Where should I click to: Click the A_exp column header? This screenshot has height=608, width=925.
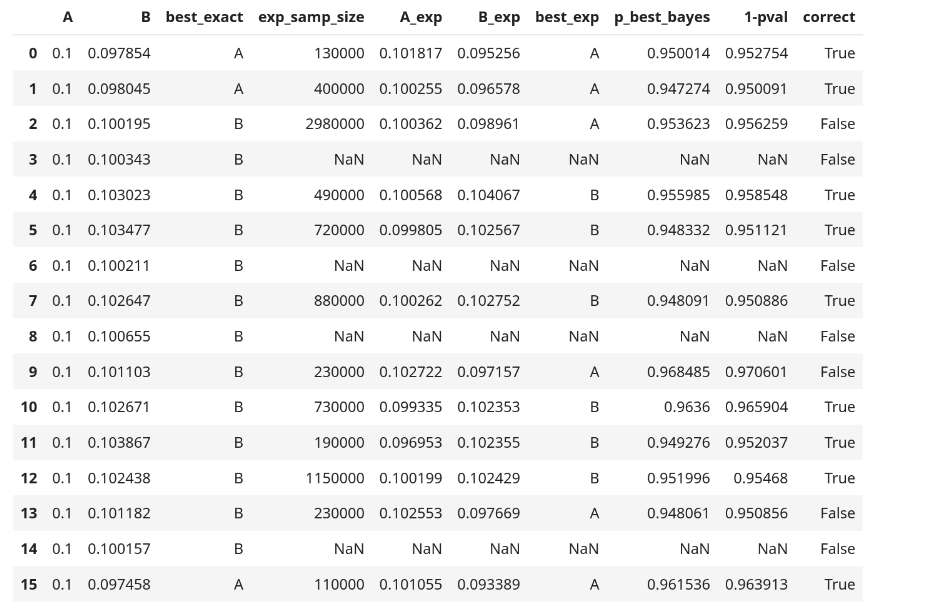tap(421, 18)
